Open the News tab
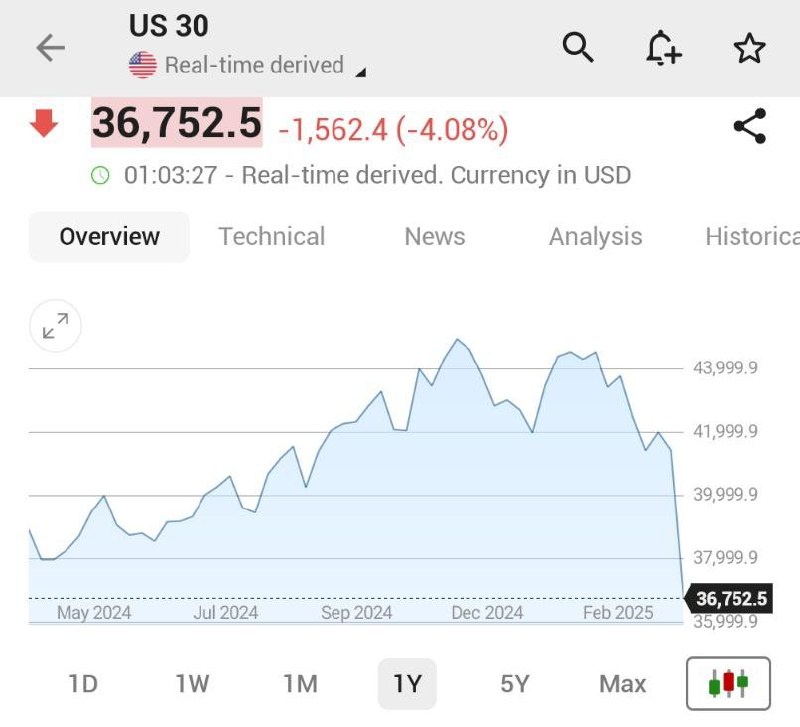The width and height of the screenshot is (800, 727). point(435,237)
